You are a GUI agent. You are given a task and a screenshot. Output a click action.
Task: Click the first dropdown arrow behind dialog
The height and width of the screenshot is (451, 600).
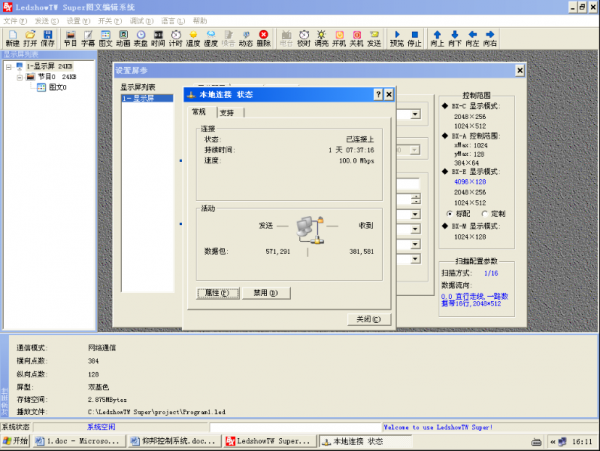(x=415, y=114)
